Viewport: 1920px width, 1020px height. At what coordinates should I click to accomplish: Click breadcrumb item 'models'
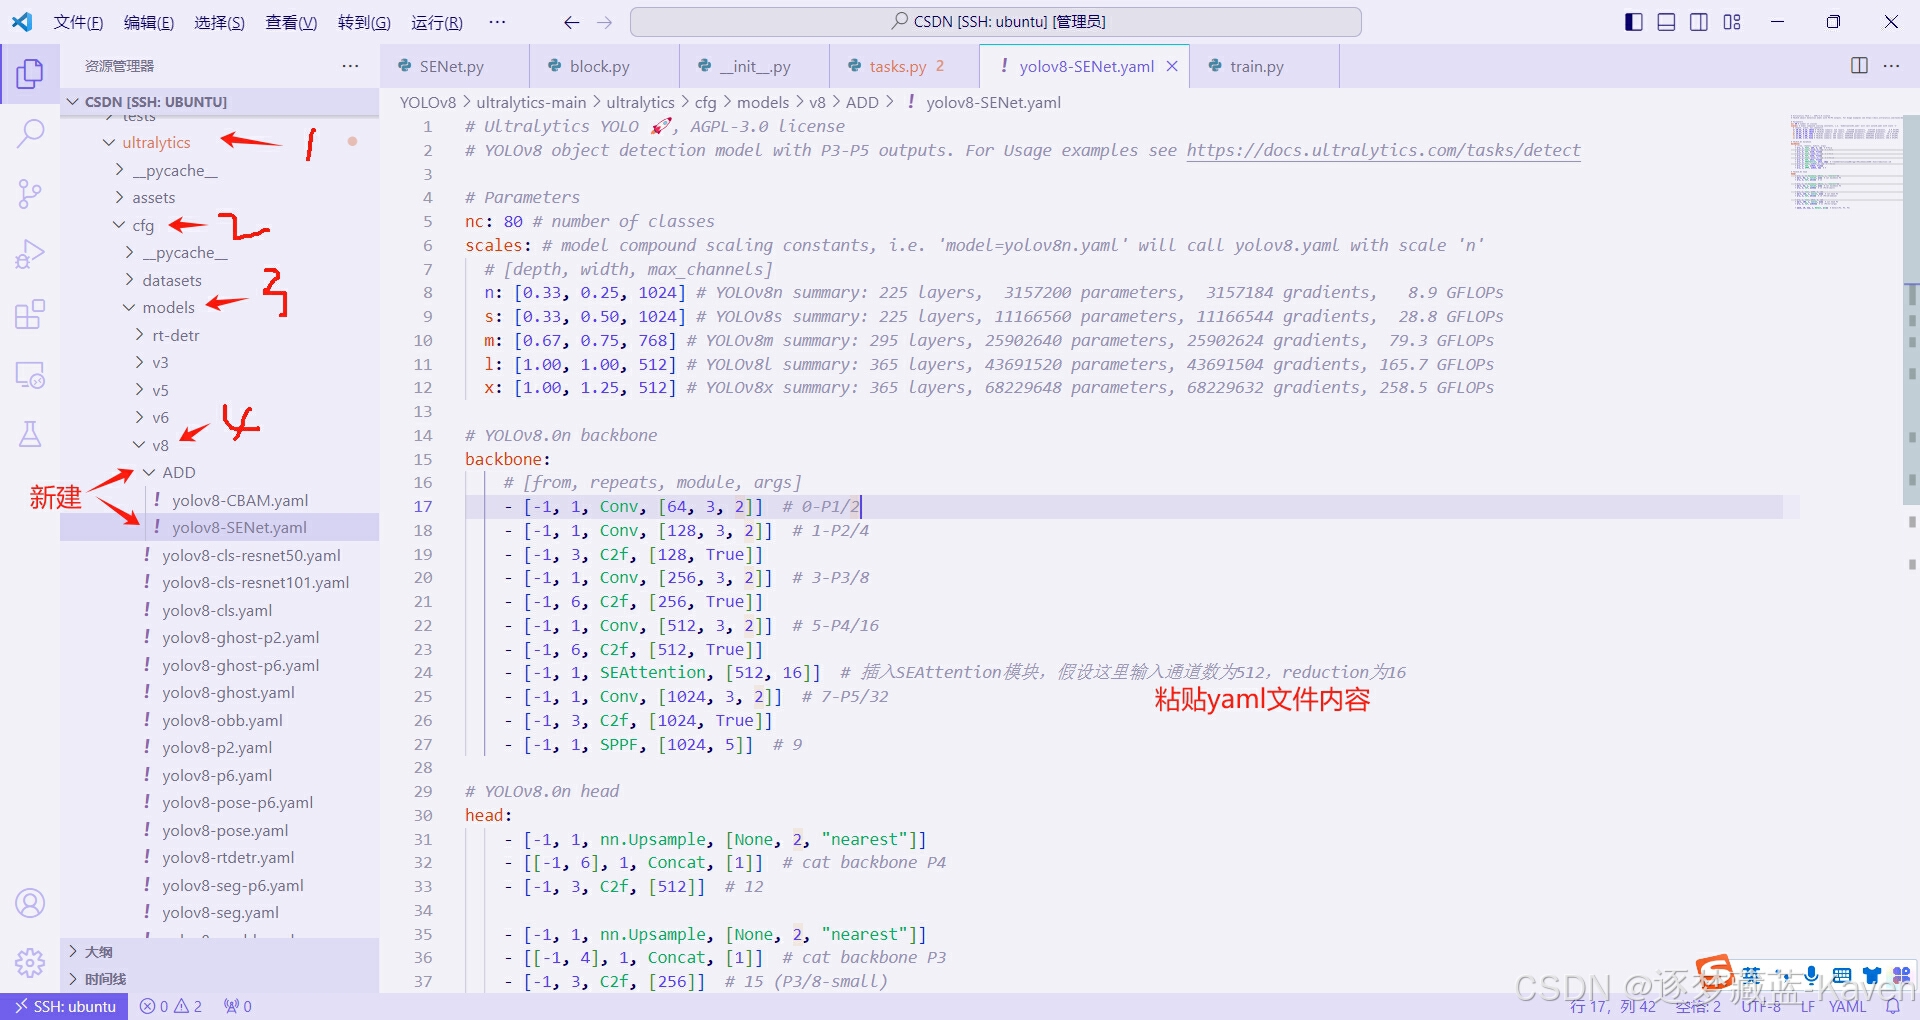point(763,102)
